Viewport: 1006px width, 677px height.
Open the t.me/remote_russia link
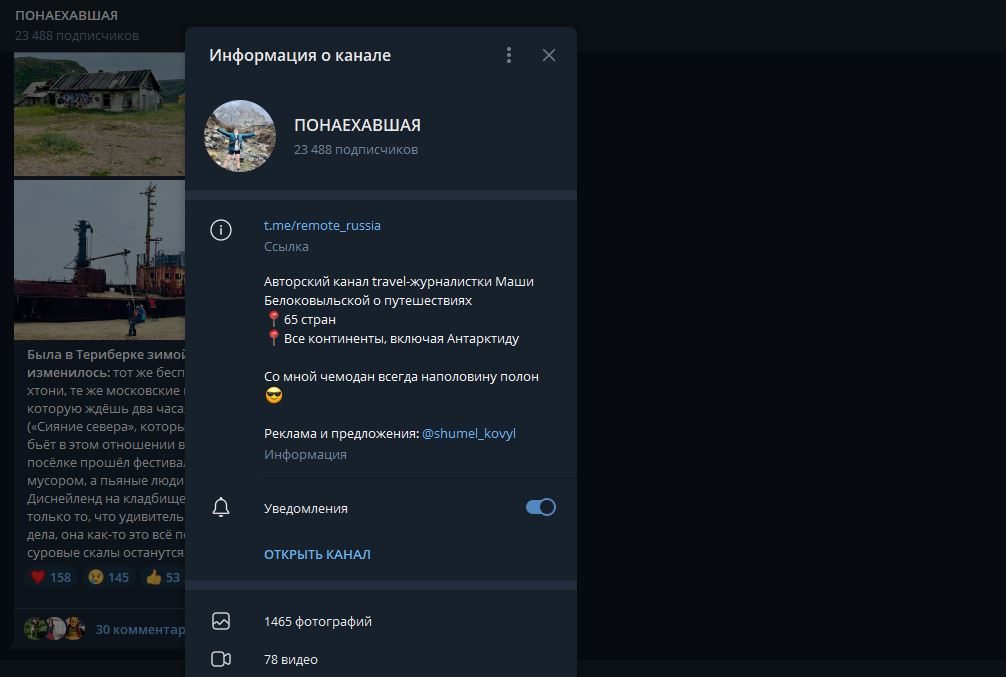click(323, 225)
